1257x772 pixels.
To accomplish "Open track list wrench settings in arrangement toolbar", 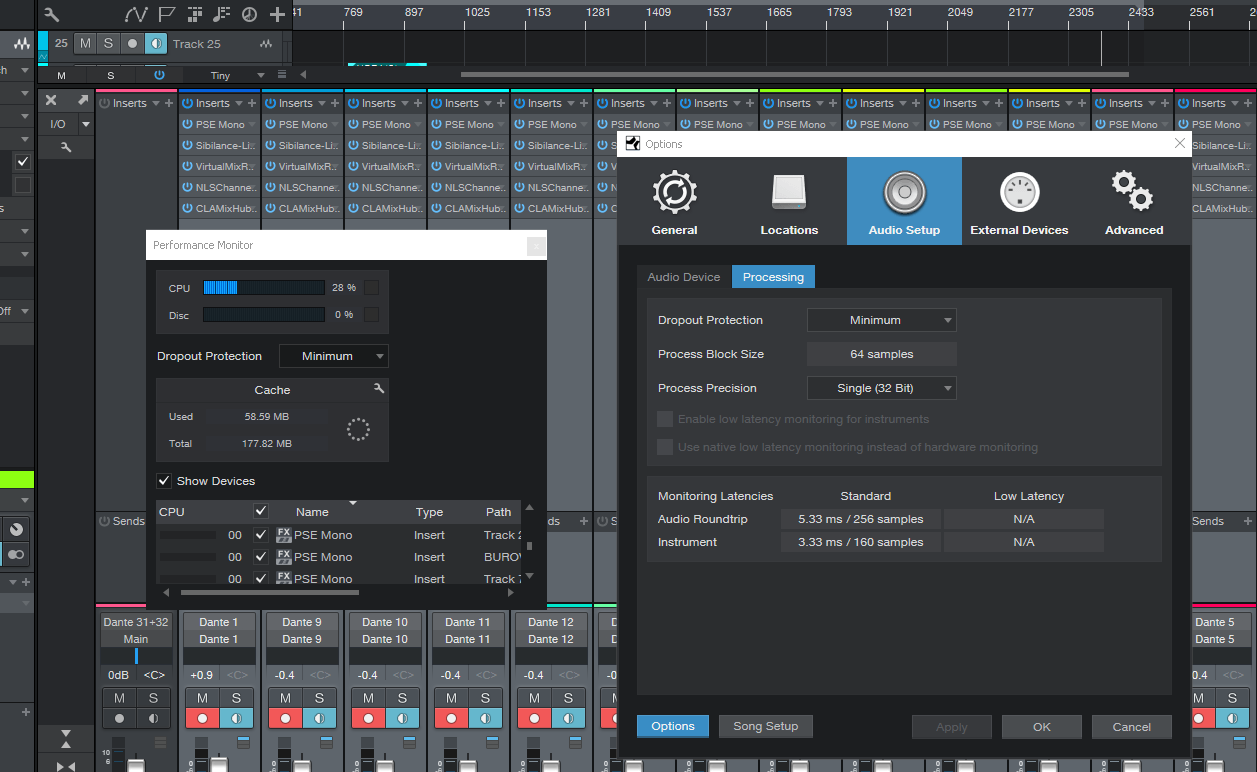I will pos(52,14).
